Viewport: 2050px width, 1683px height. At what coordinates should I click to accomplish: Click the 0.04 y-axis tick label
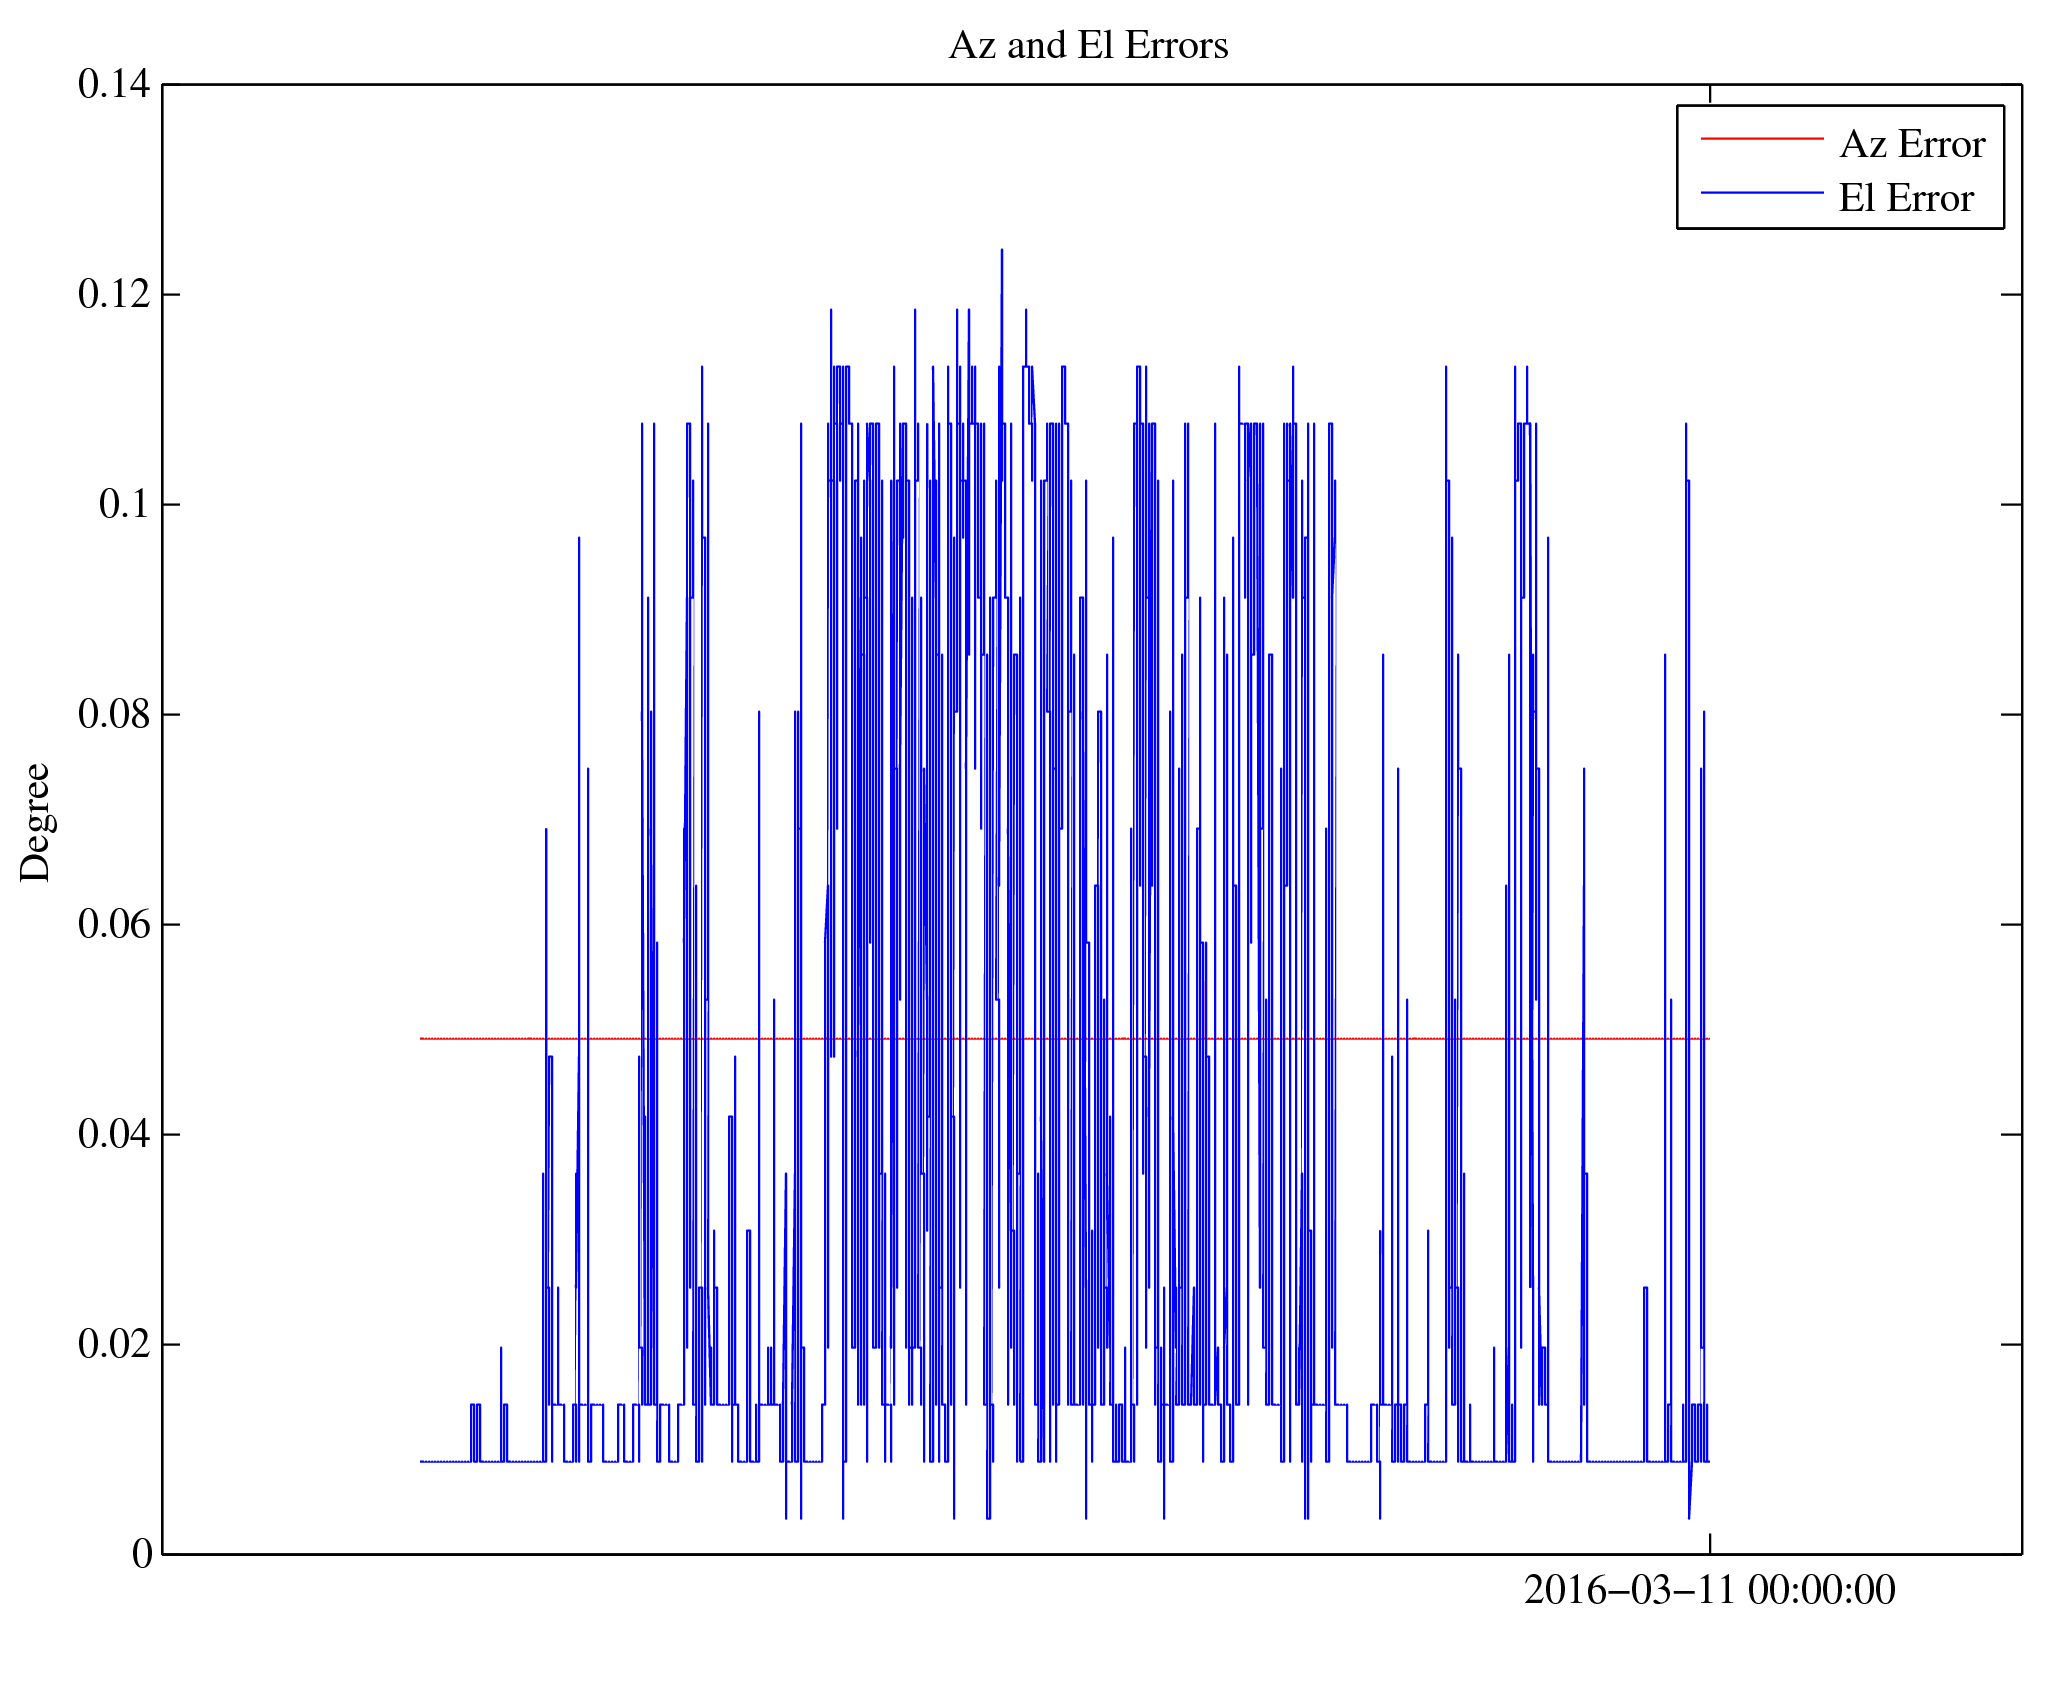pos(114,1134)
